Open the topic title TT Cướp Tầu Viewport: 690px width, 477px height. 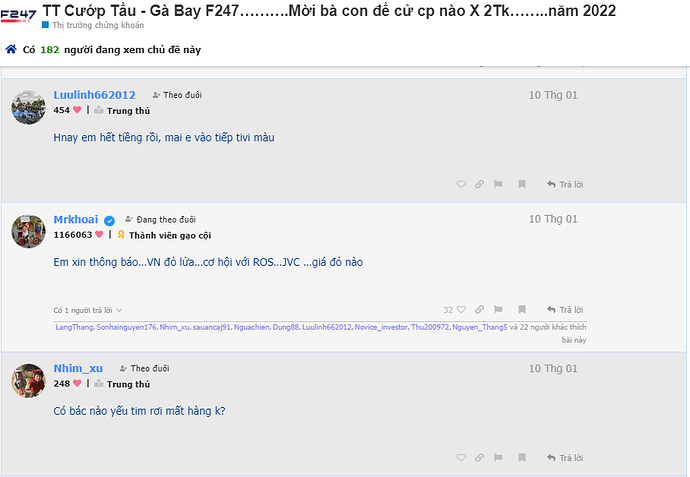[329, 10]
